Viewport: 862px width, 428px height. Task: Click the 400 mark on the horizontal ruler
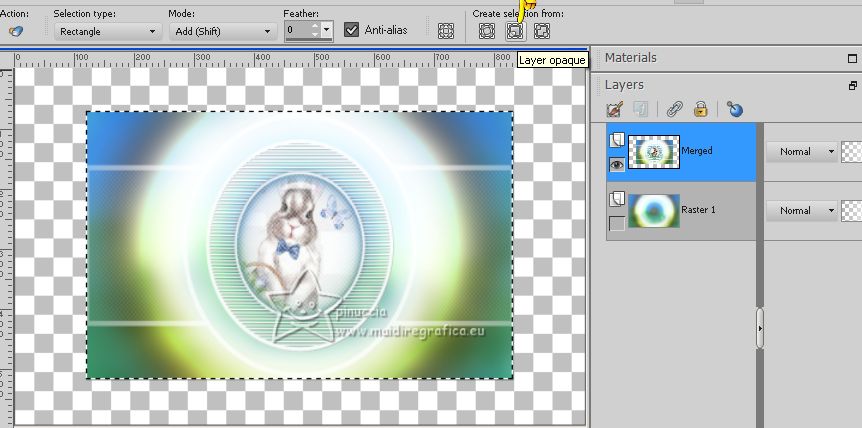[x=262, y=57]
